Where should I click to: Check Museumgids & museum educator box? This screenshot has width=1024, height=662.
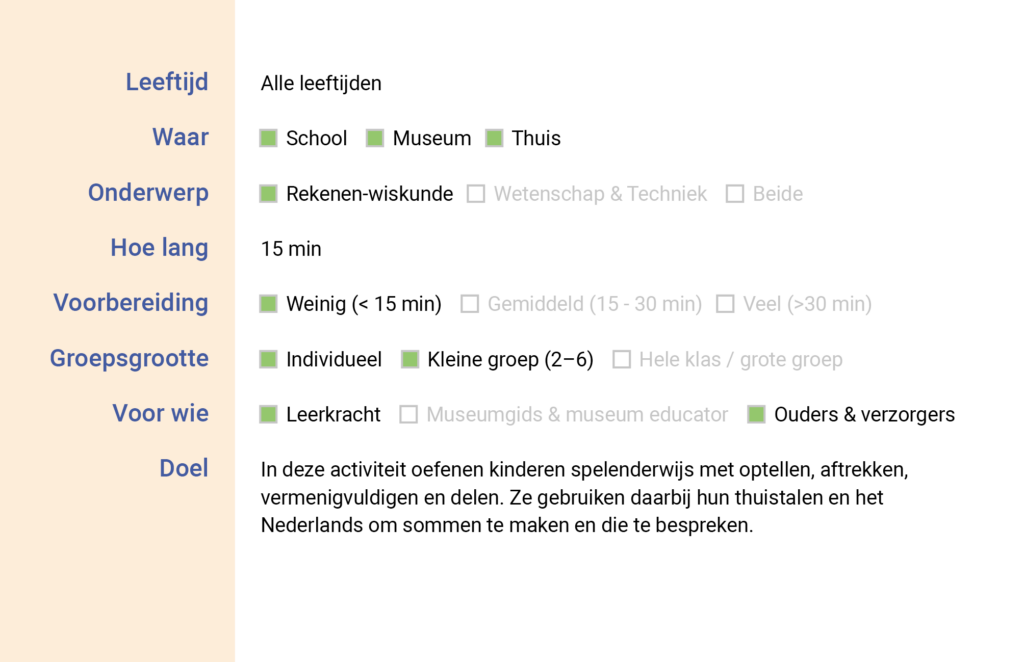point(408,414)
